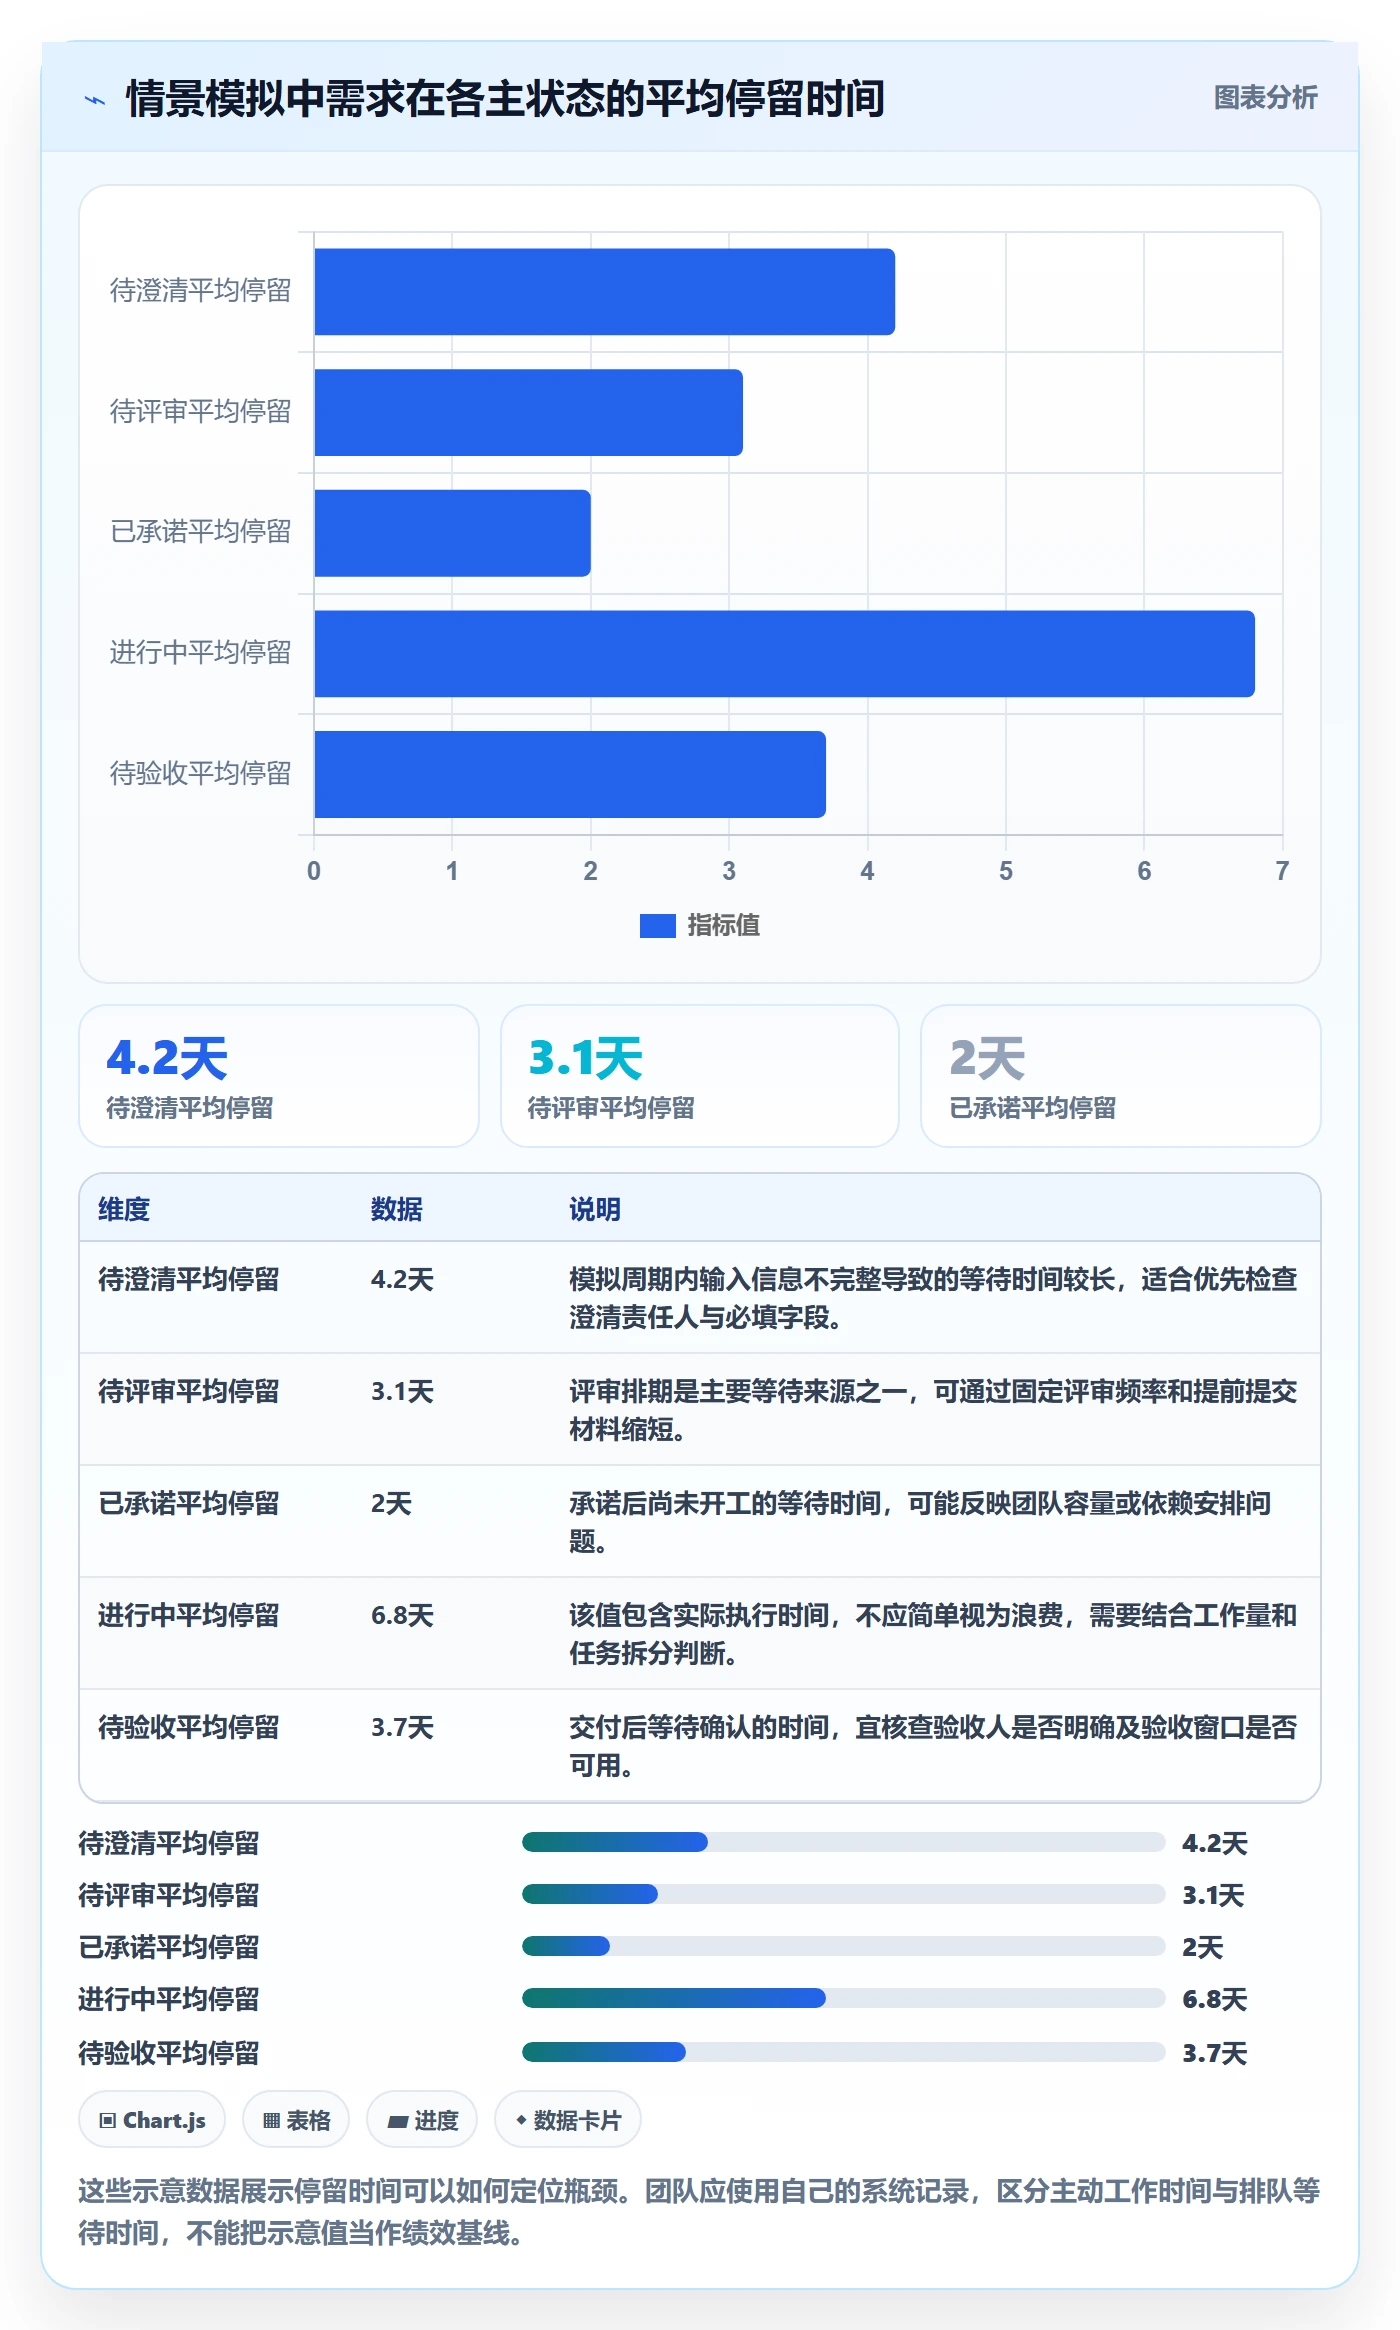Viewport: 1400px width, 2330px height.
Task: Select the Chart.js chip
Action: (x=152, y=2120)
